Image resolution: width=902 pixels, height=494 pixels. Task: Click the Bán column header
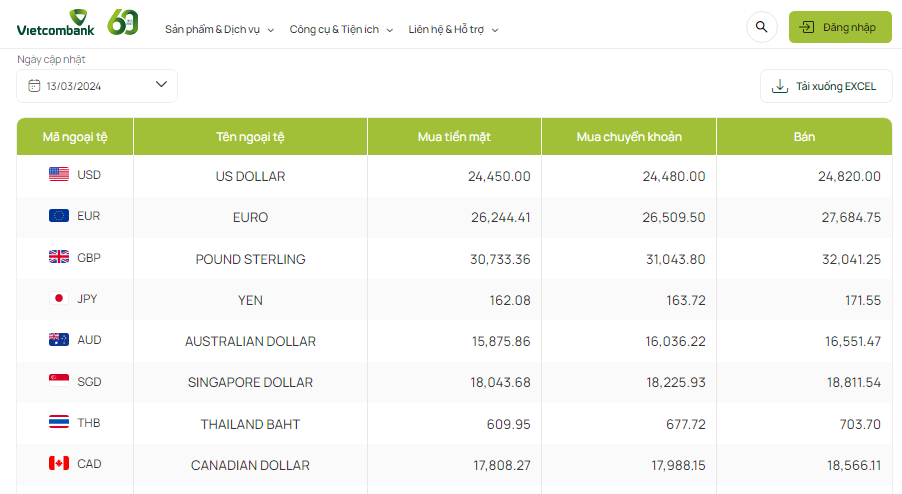(x=804, y=137)
